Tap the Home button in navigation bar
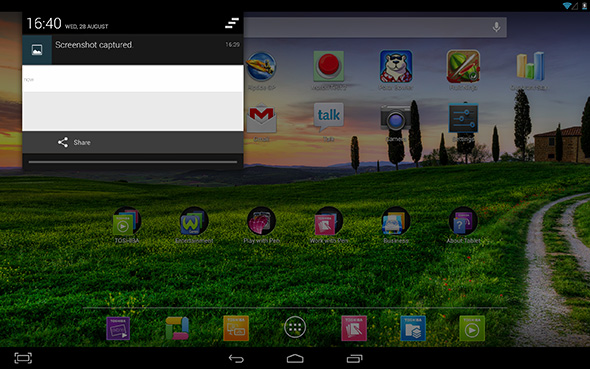 (x=295, y=358)
